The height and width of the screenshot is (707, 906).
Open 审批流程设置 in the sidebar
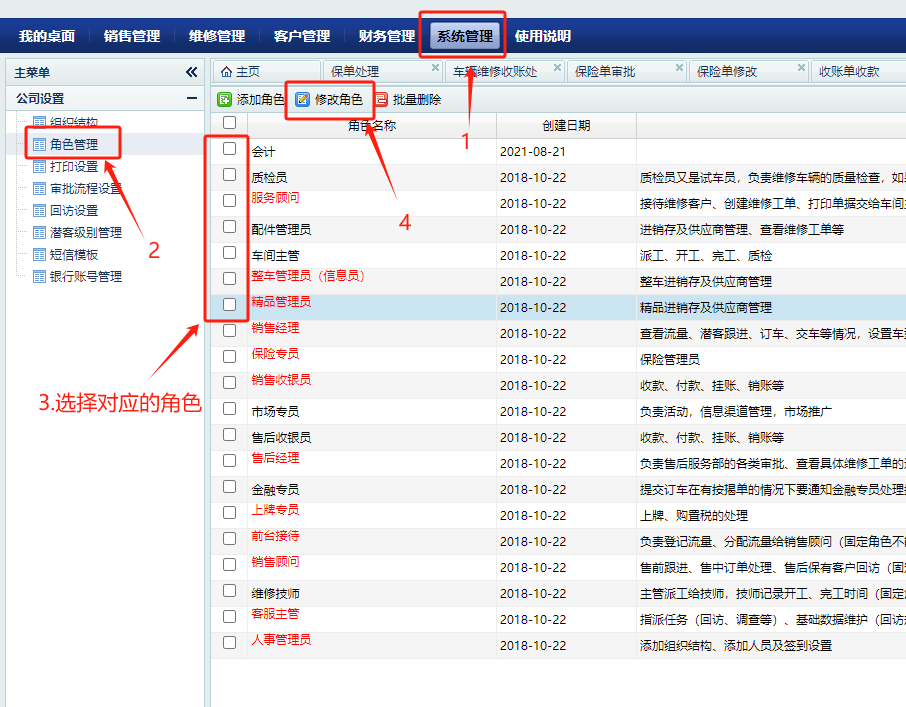click(86, 189)
